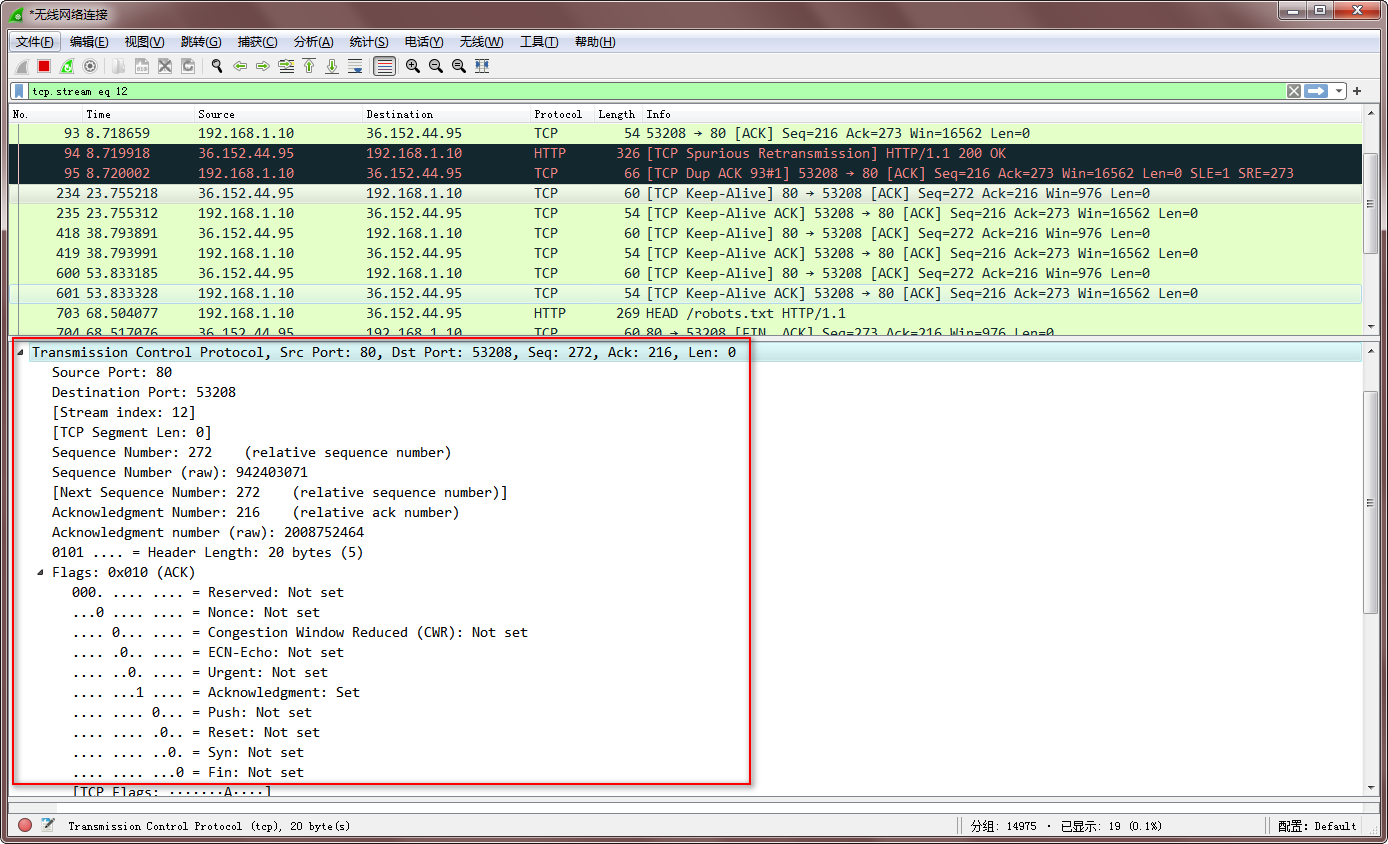The image size is (1388, 844).
Task: Sort by the Info column header
Action: [x=1003, y=114]
